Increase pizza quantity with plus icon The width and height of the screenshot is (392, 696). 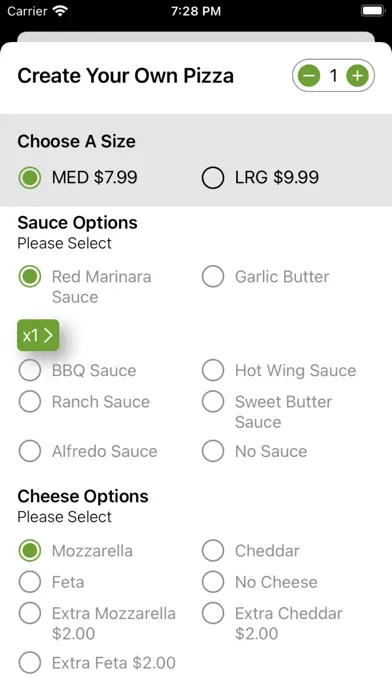[357, 76]
